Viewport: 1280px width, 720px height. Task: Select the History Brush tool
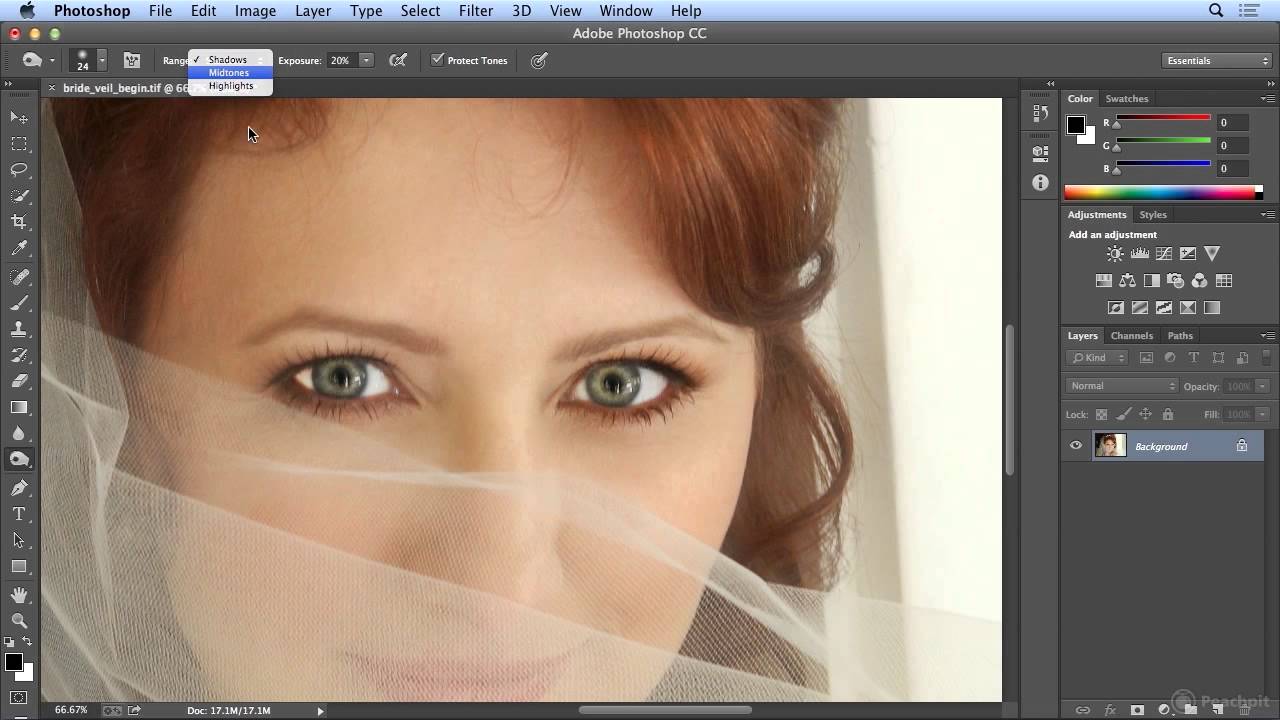tap(19, 355)
